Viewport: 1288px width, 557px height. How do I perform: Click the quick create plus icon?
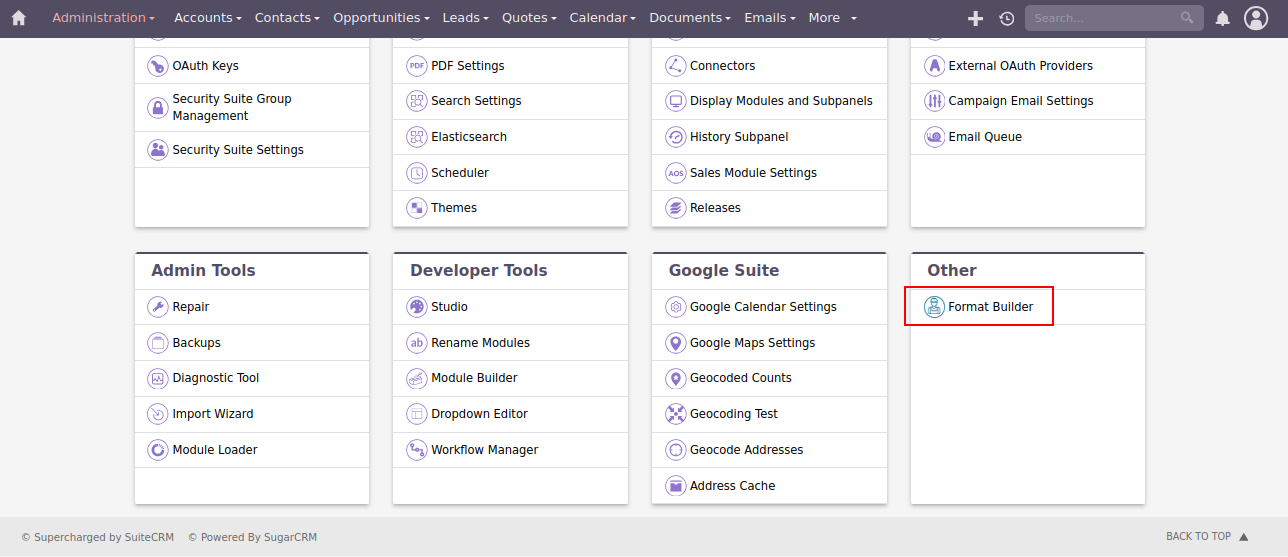(x=976, y=18)
